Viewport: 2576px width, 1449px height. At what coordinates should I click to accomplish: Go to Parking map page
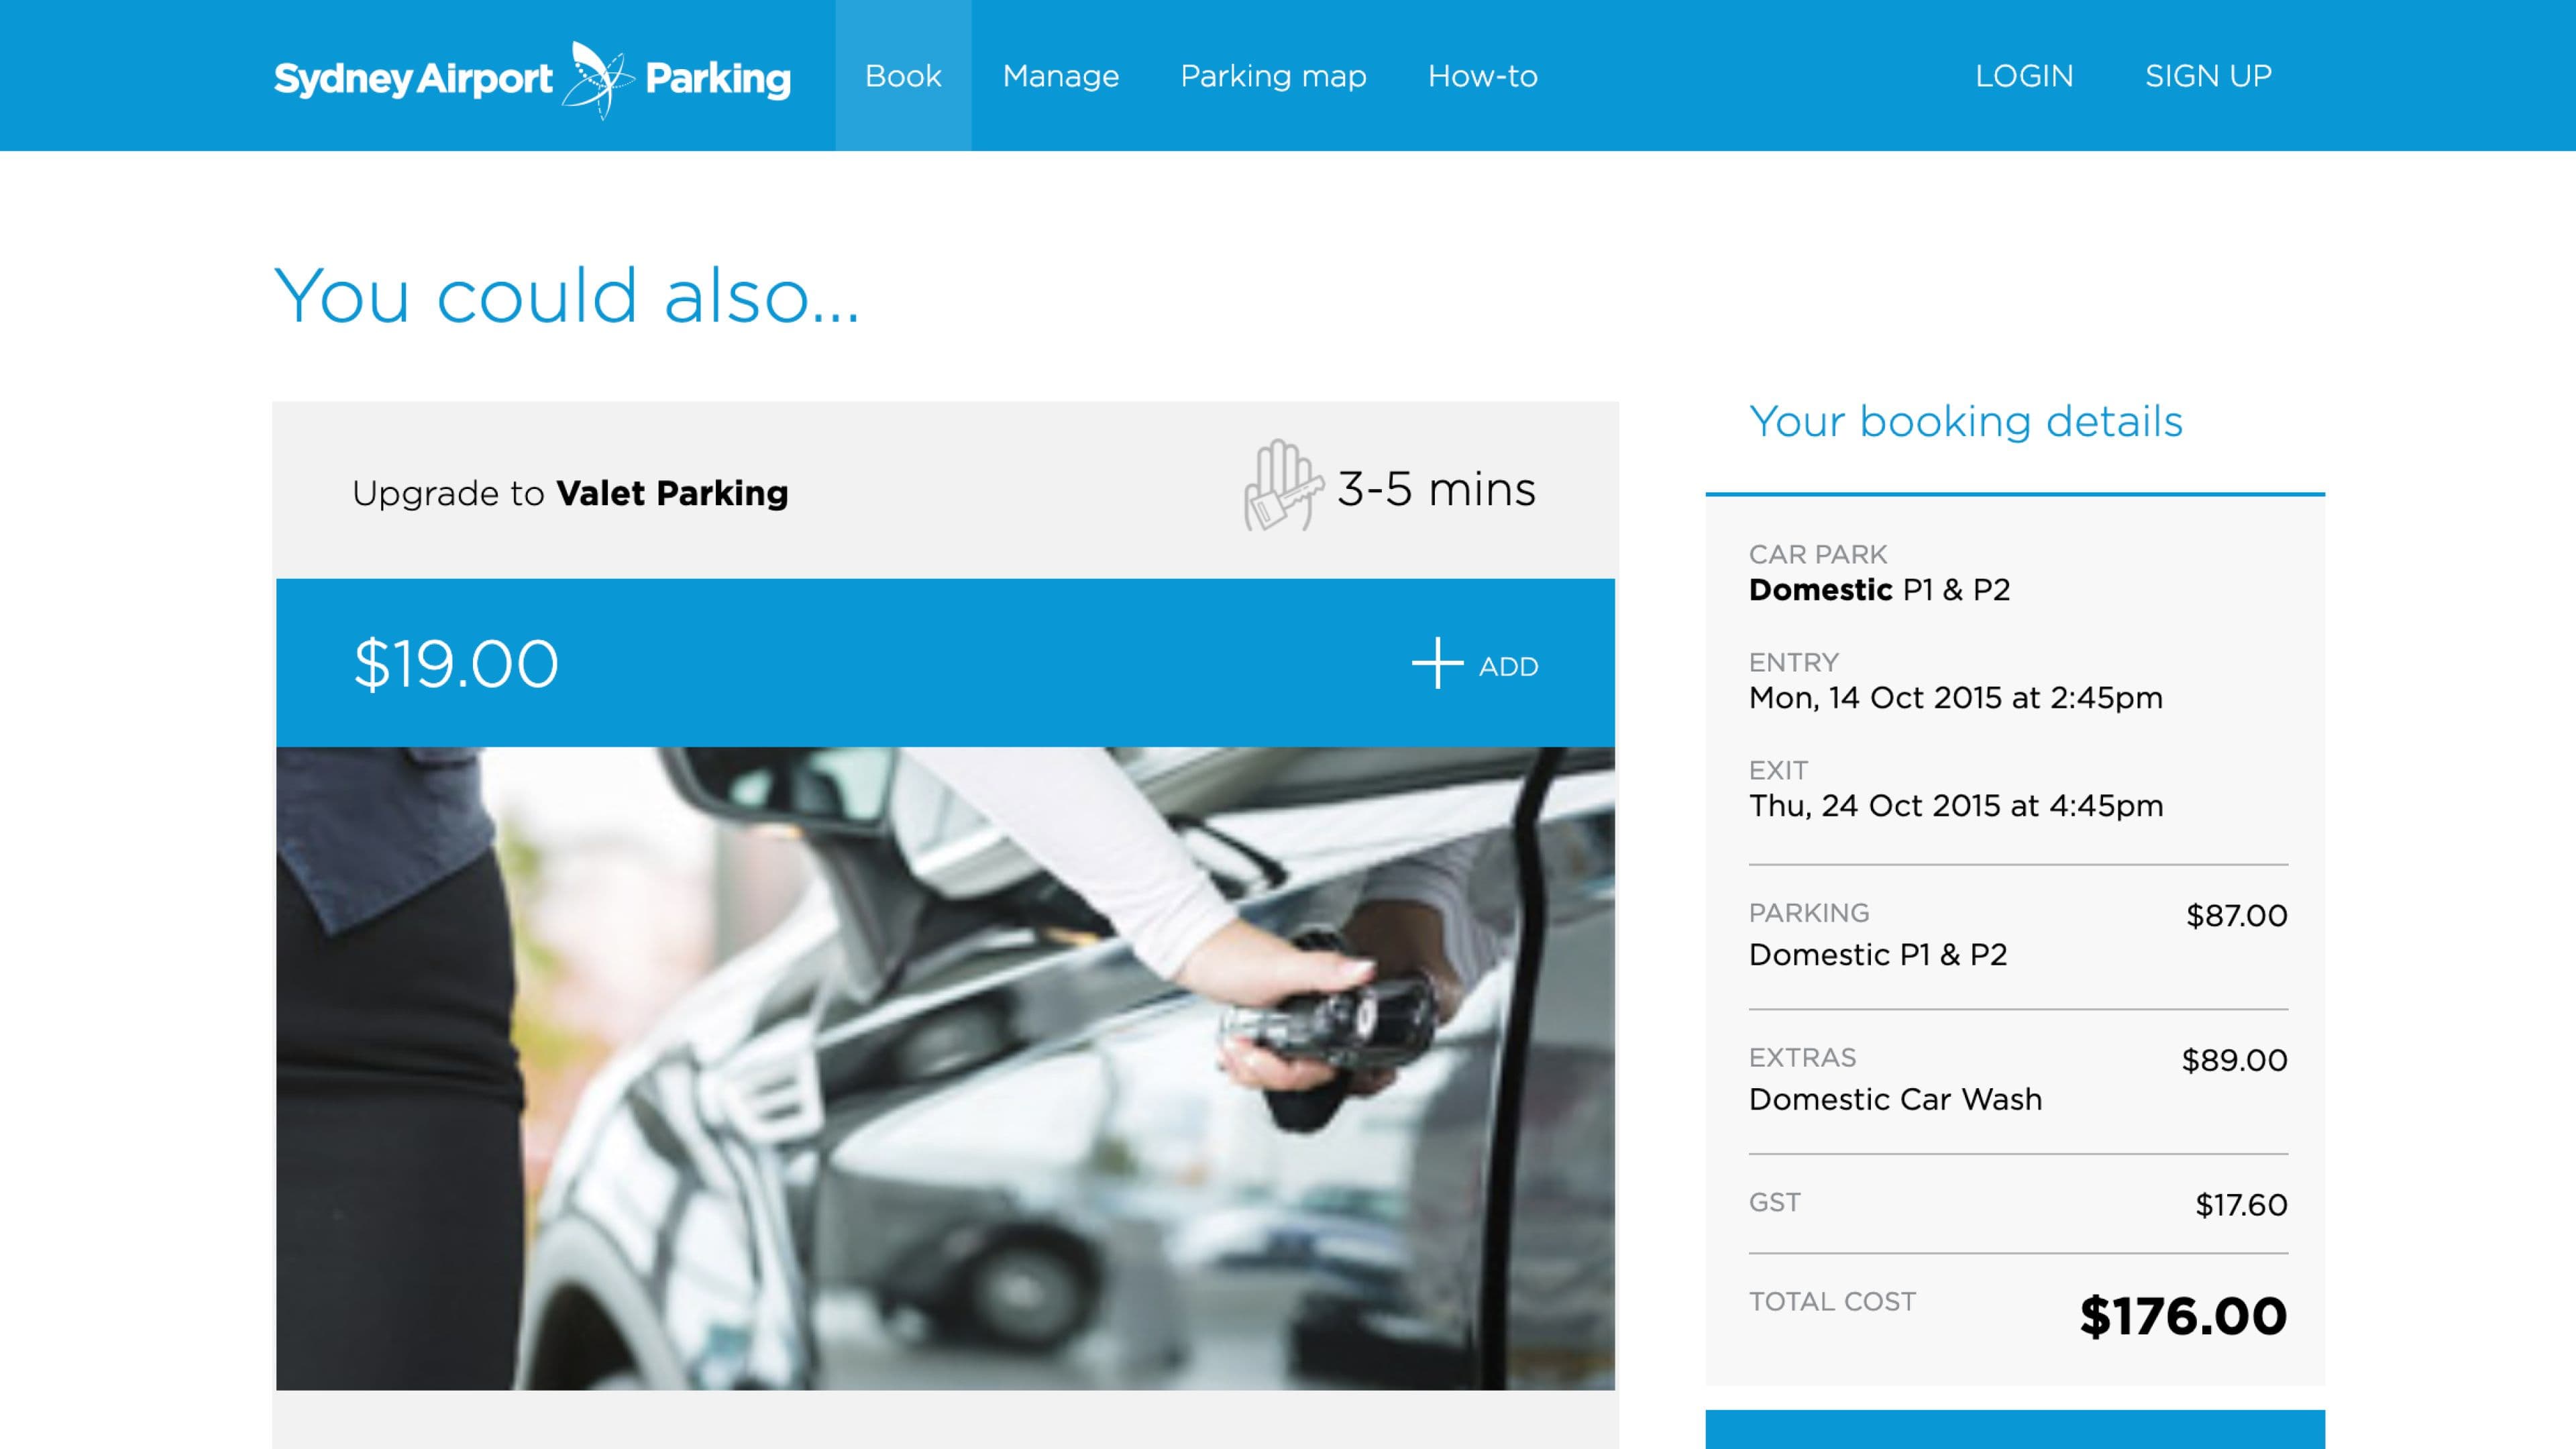click(x=1273, y=76)
